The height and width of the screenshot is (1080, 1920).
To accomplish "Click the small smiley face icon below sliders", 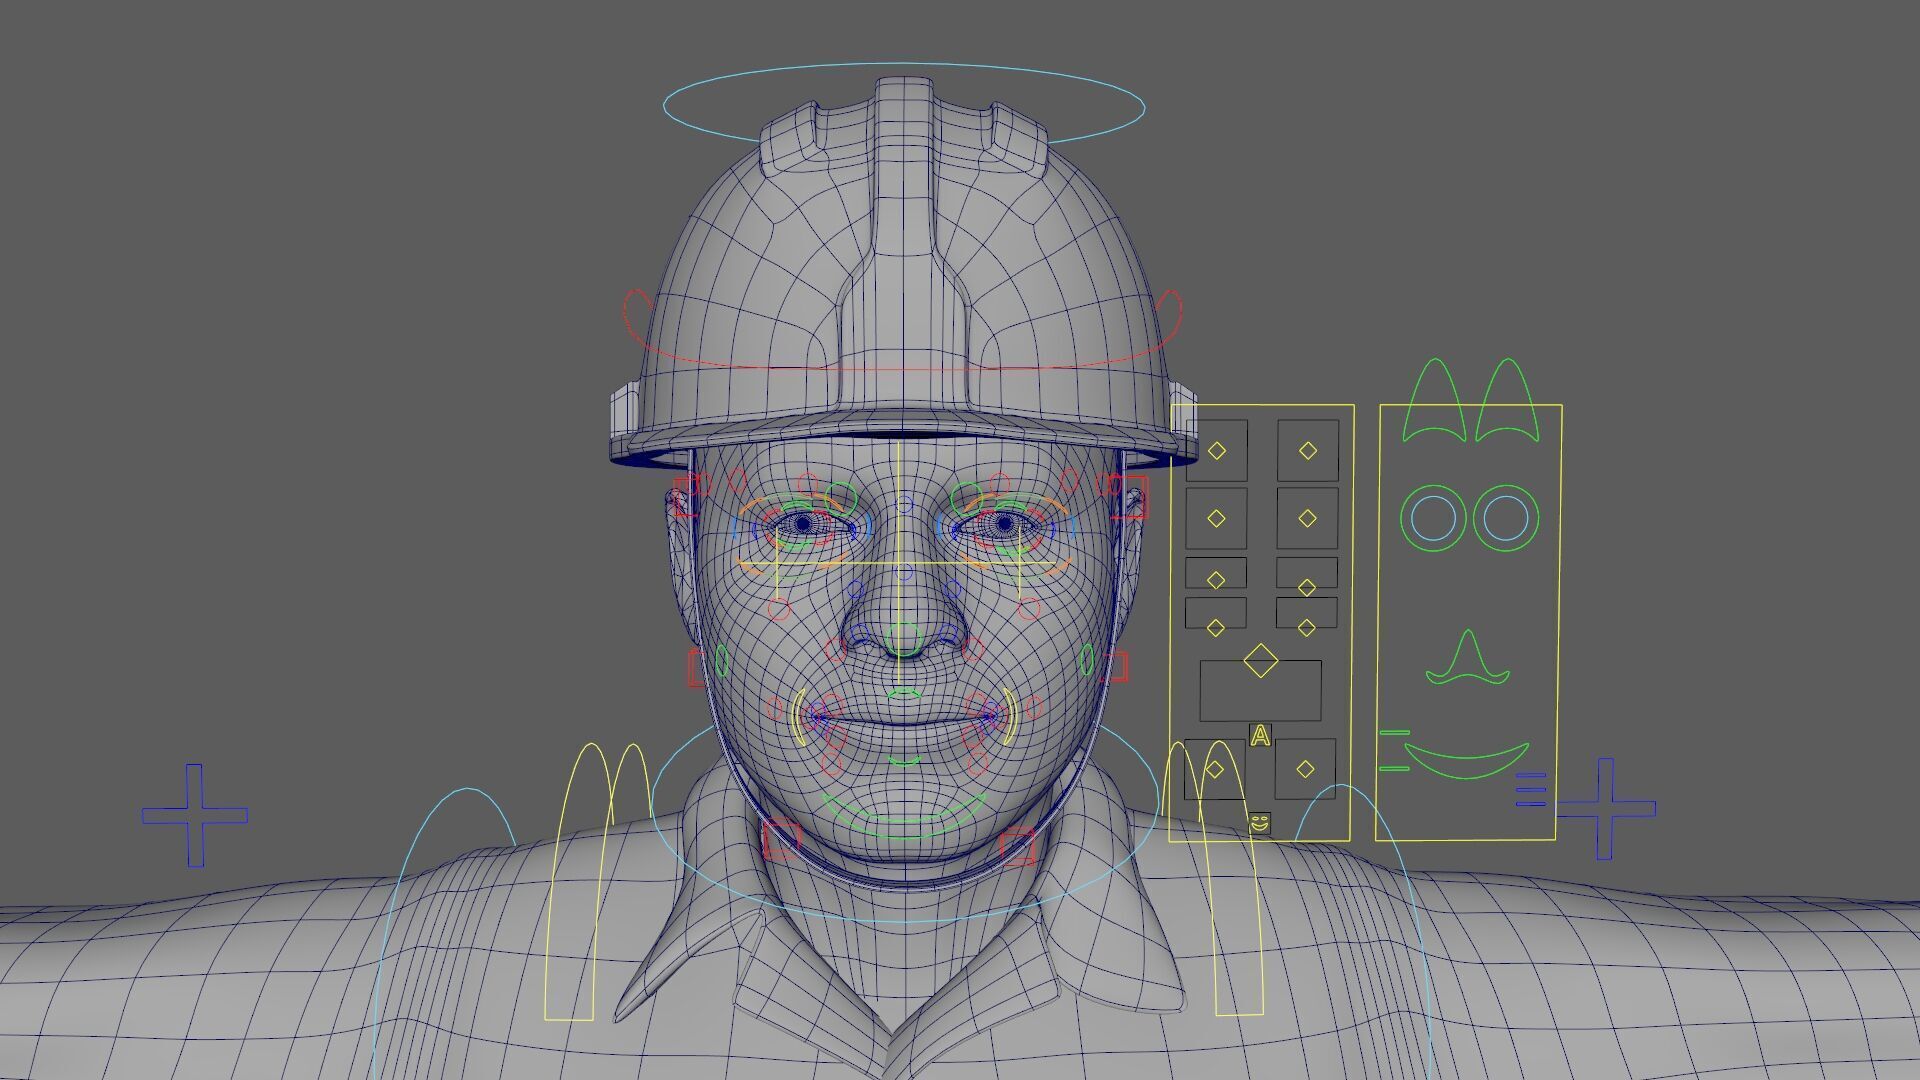I will tap(1259, 823).
